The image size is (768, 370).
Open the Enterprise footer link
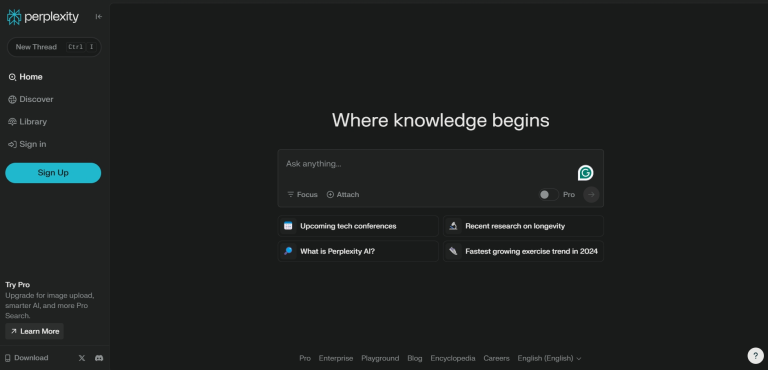[336, 358]
